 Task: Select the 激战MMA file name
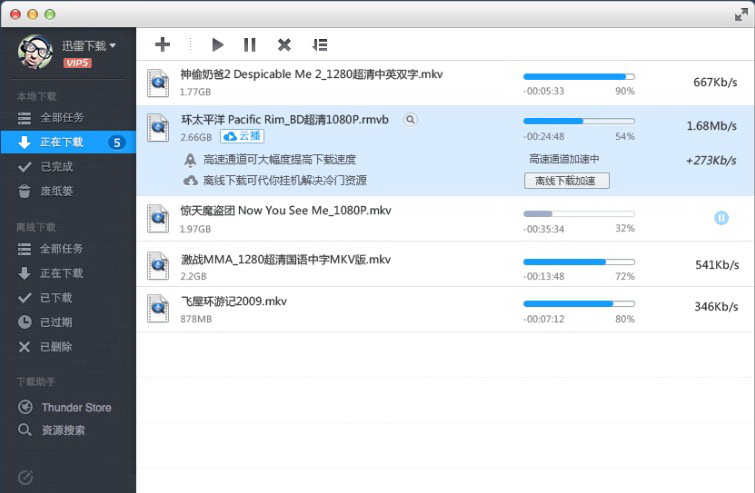point(286,259)
